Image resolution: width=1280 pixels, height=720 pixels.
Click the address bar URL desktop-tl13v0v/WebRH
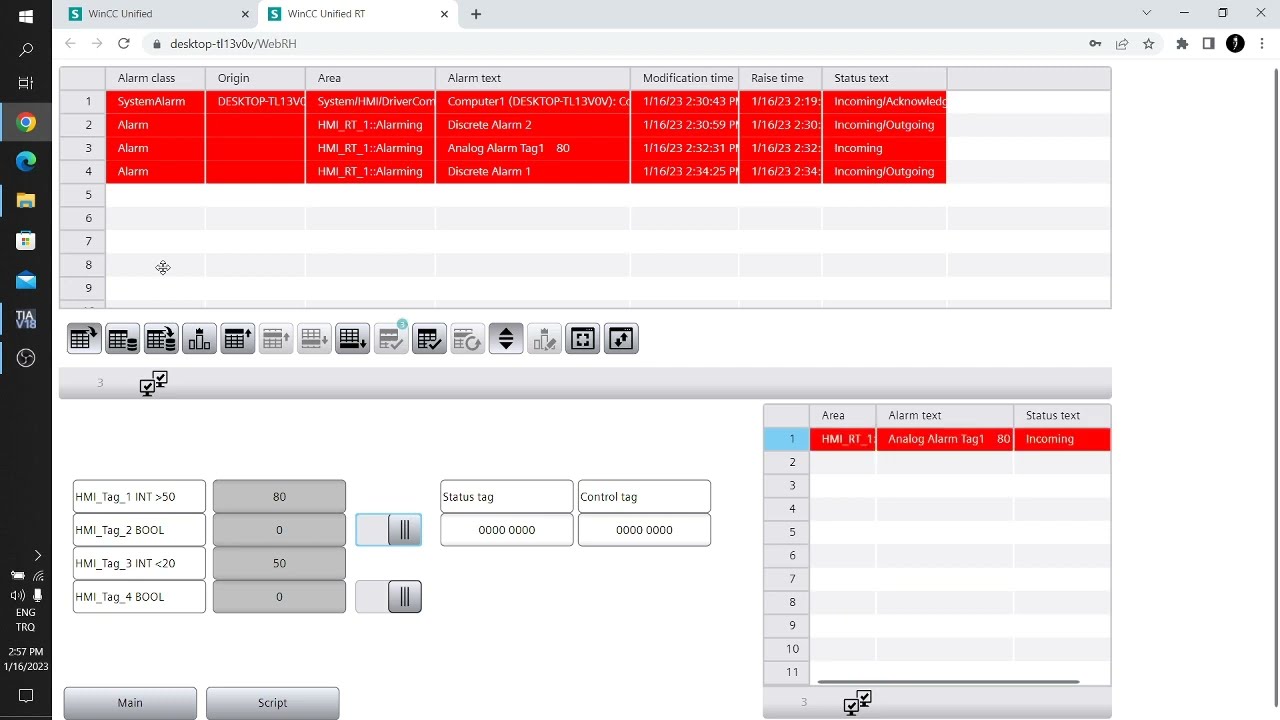pos(233,44)
